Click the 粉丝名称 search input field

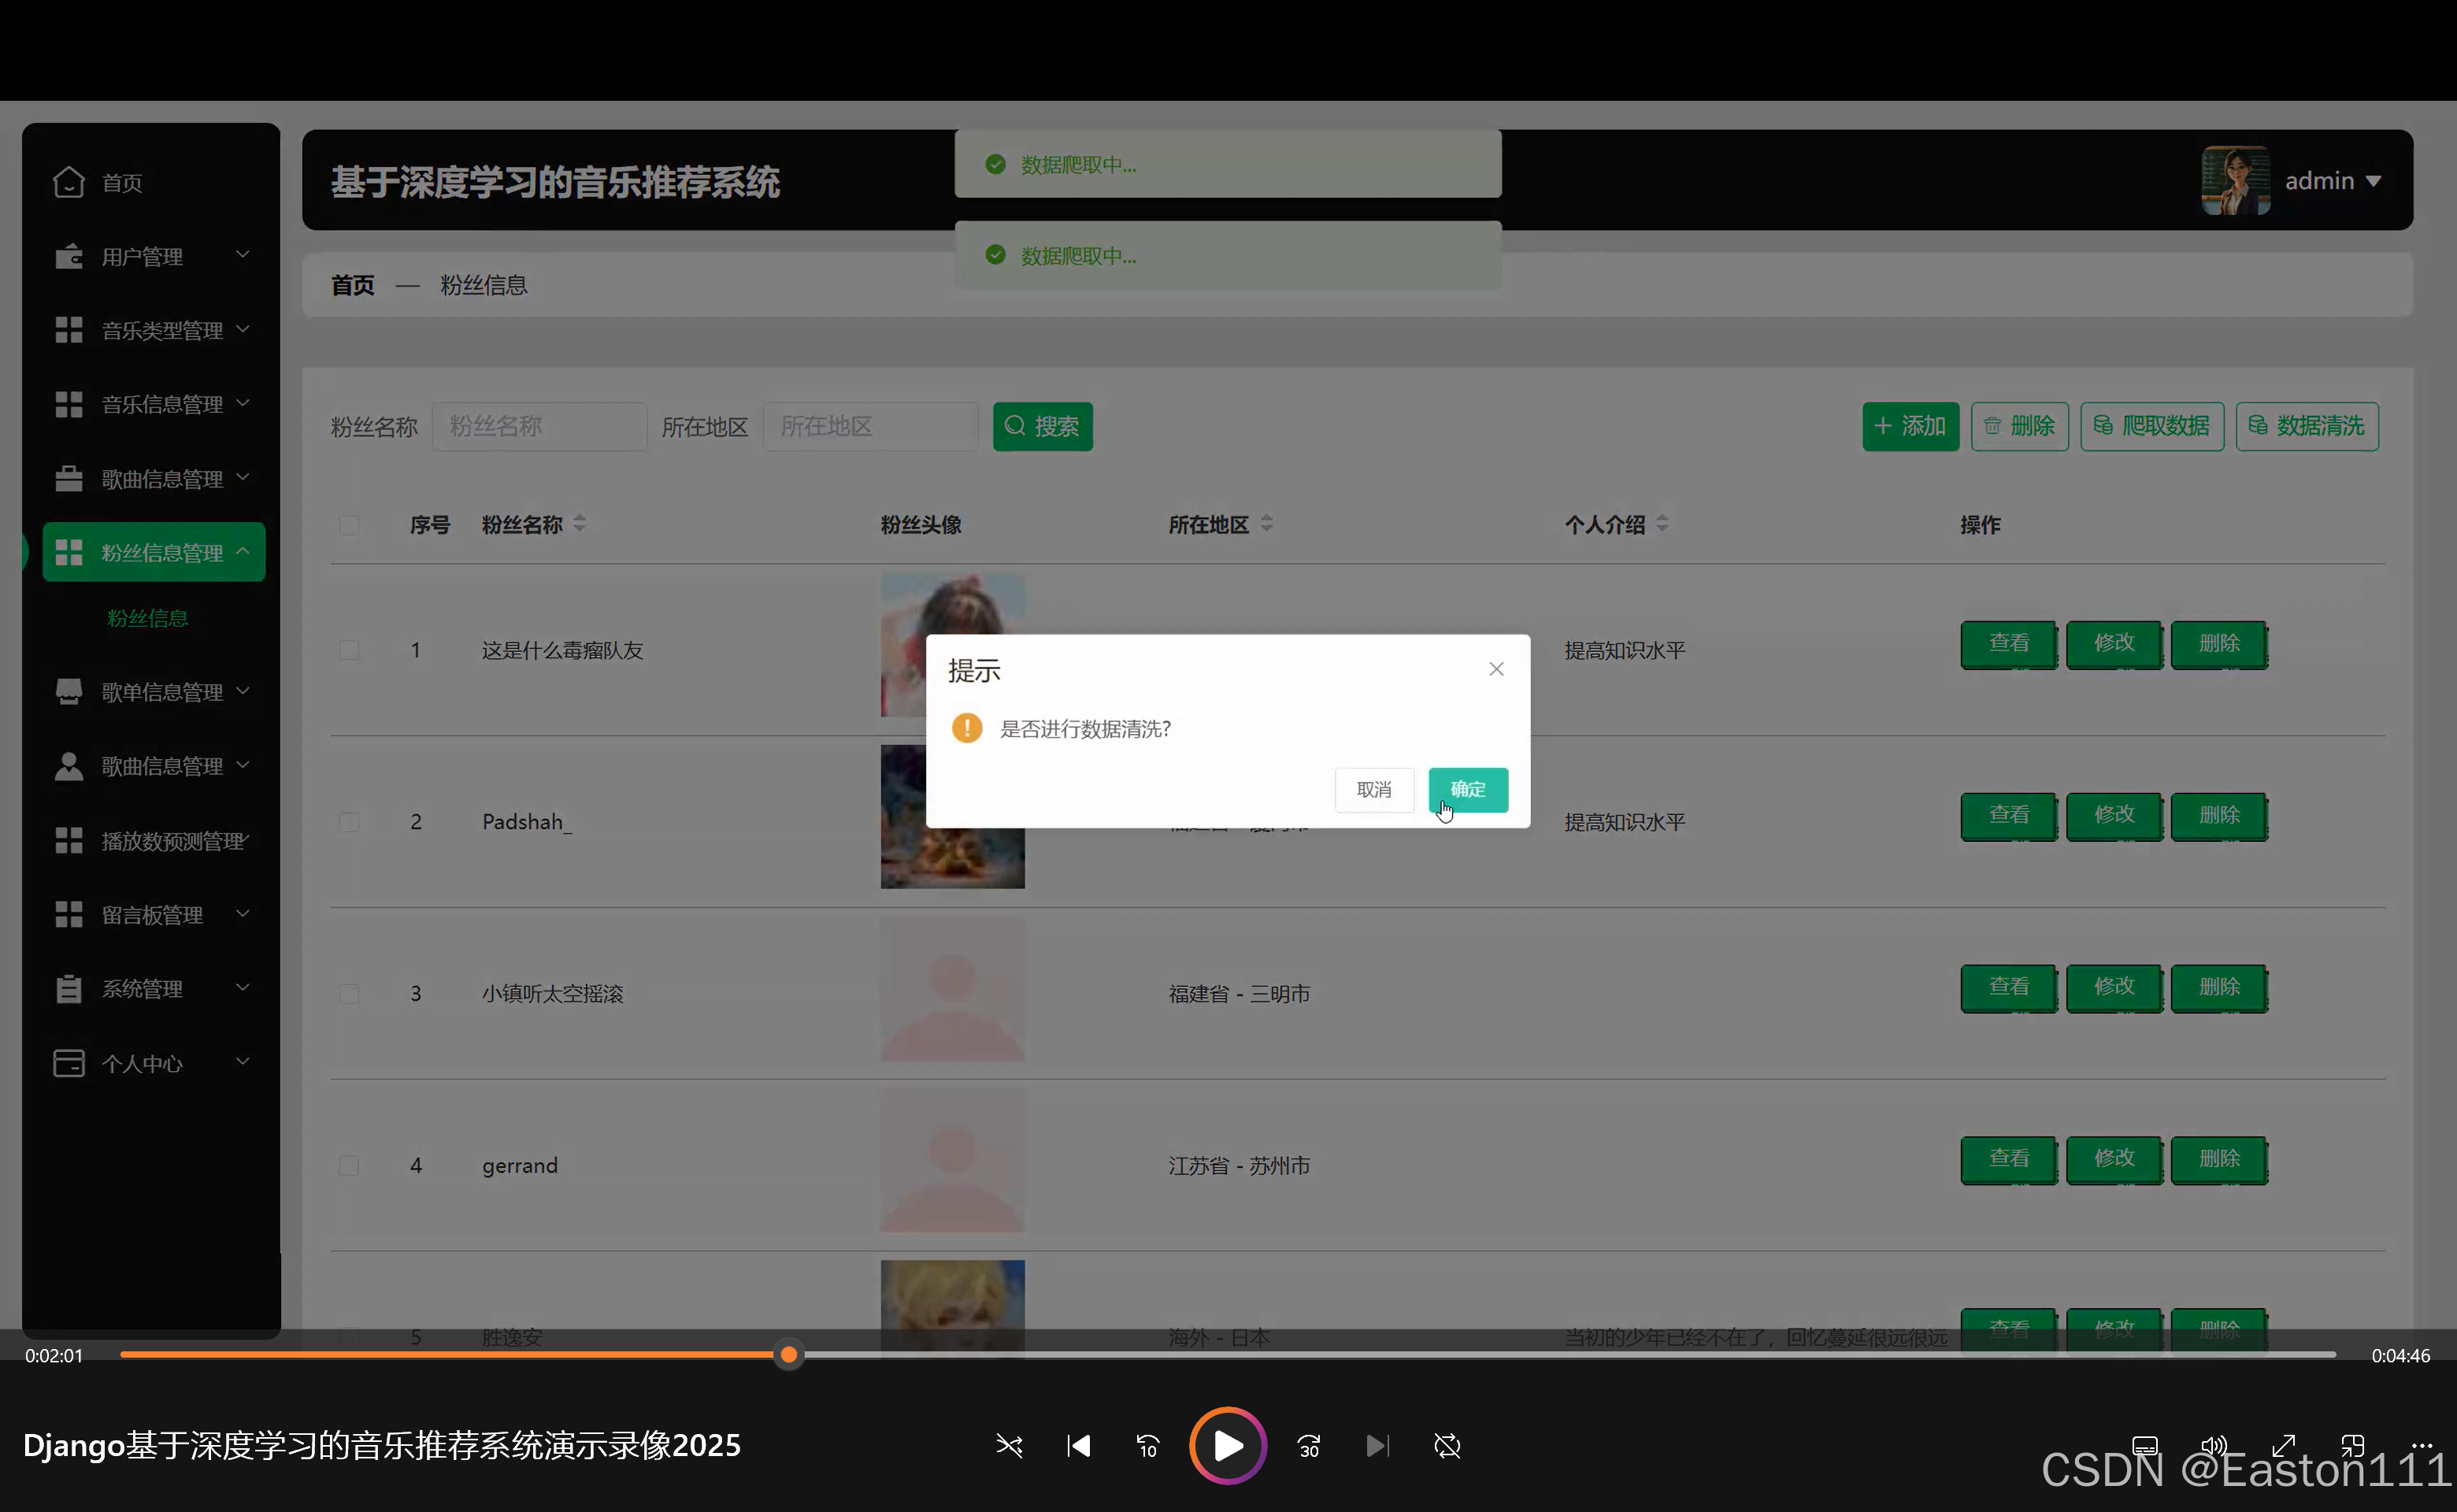[x=539, y=426]
